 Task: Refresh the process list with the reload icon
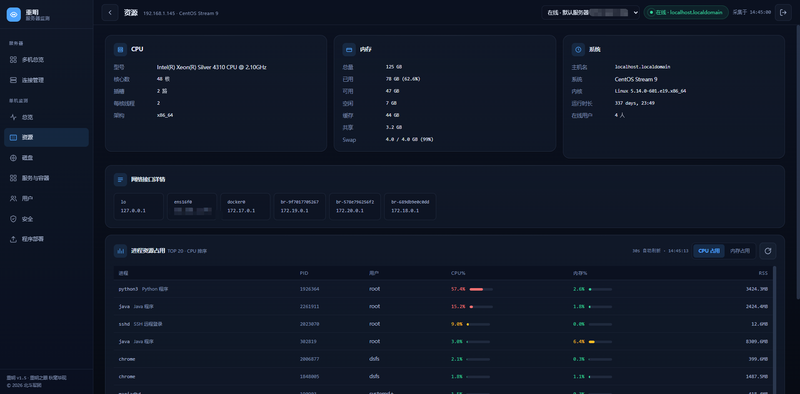pyautogui.click(x=768, y=251)
